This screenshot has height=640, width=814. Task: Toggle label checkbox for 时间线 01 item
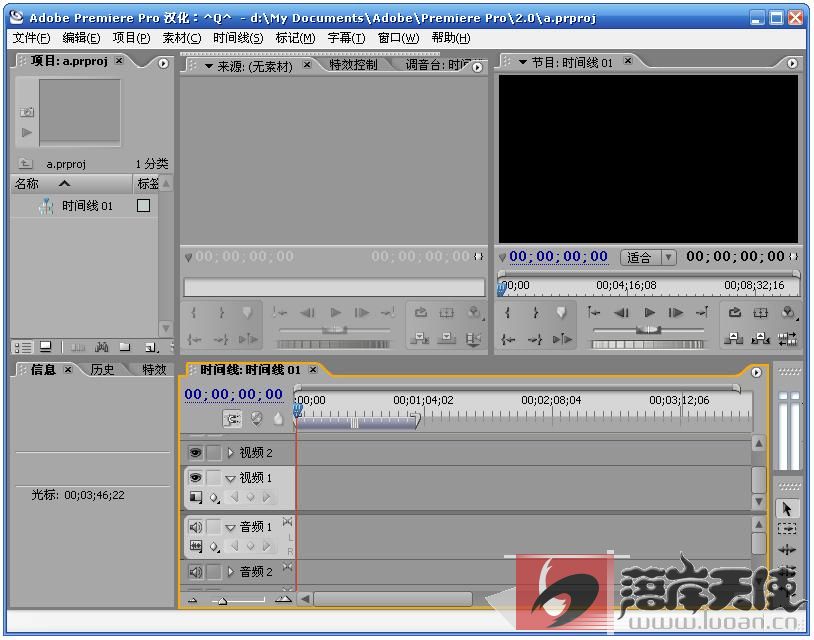tap(144, 206)
